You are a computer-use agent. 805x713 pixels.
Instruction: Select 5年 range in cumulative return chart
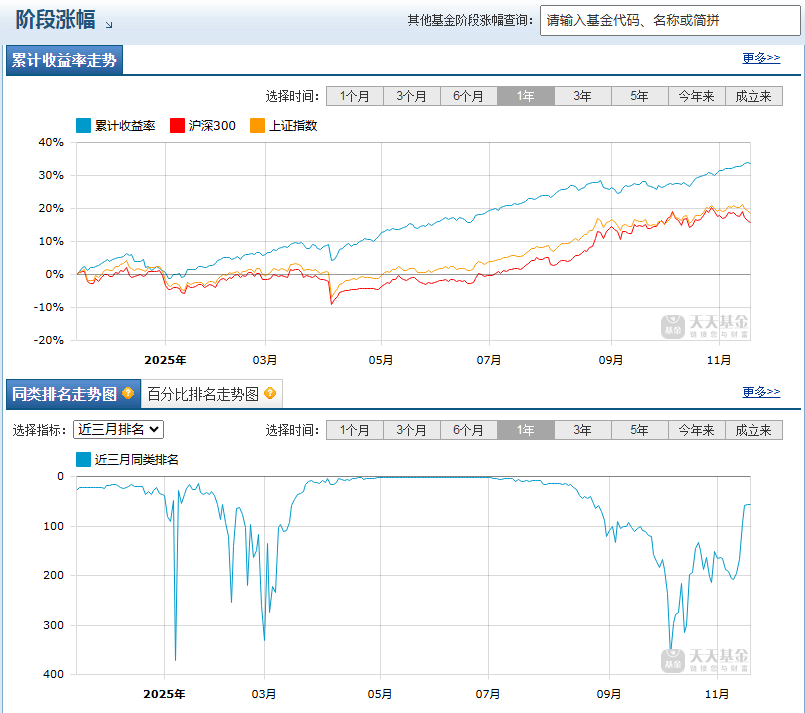[x=640, y=96]
